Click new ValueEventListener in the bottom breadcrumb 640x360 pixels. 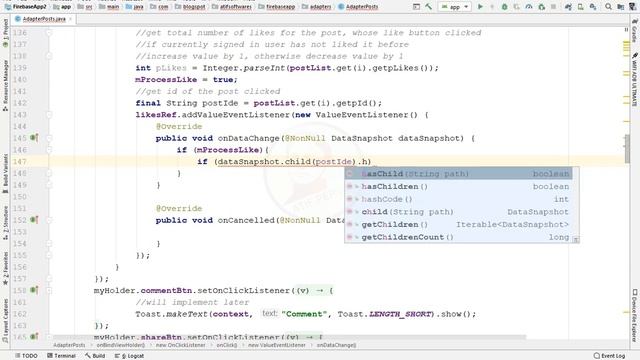point(277,345)
